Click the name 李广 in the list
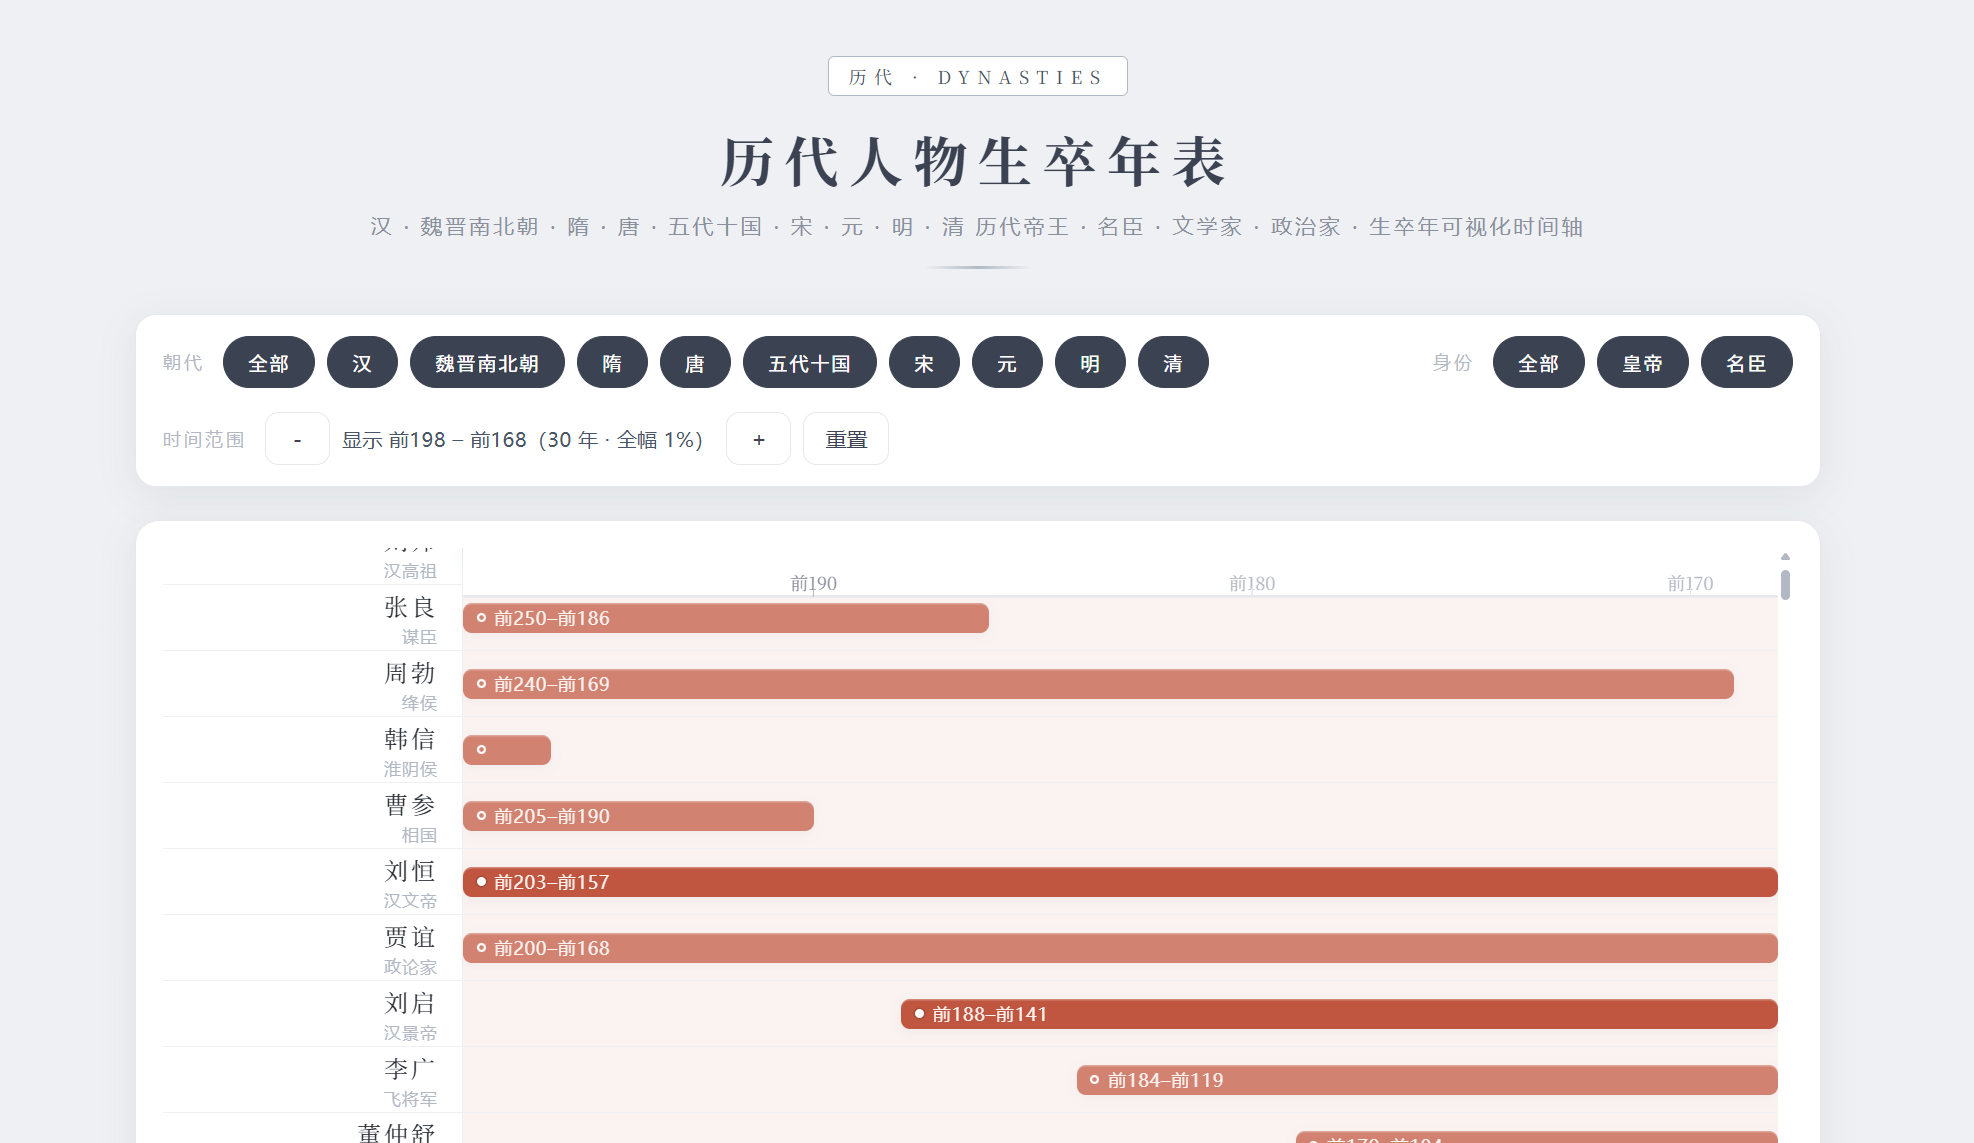1974x1143 pixels. coord(410,1069)
